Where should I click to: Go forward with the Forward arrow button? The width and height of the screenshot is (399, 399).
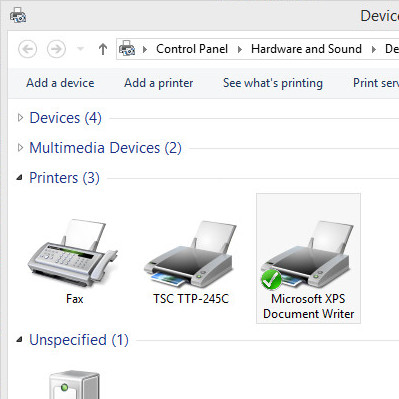coord(56,49)
